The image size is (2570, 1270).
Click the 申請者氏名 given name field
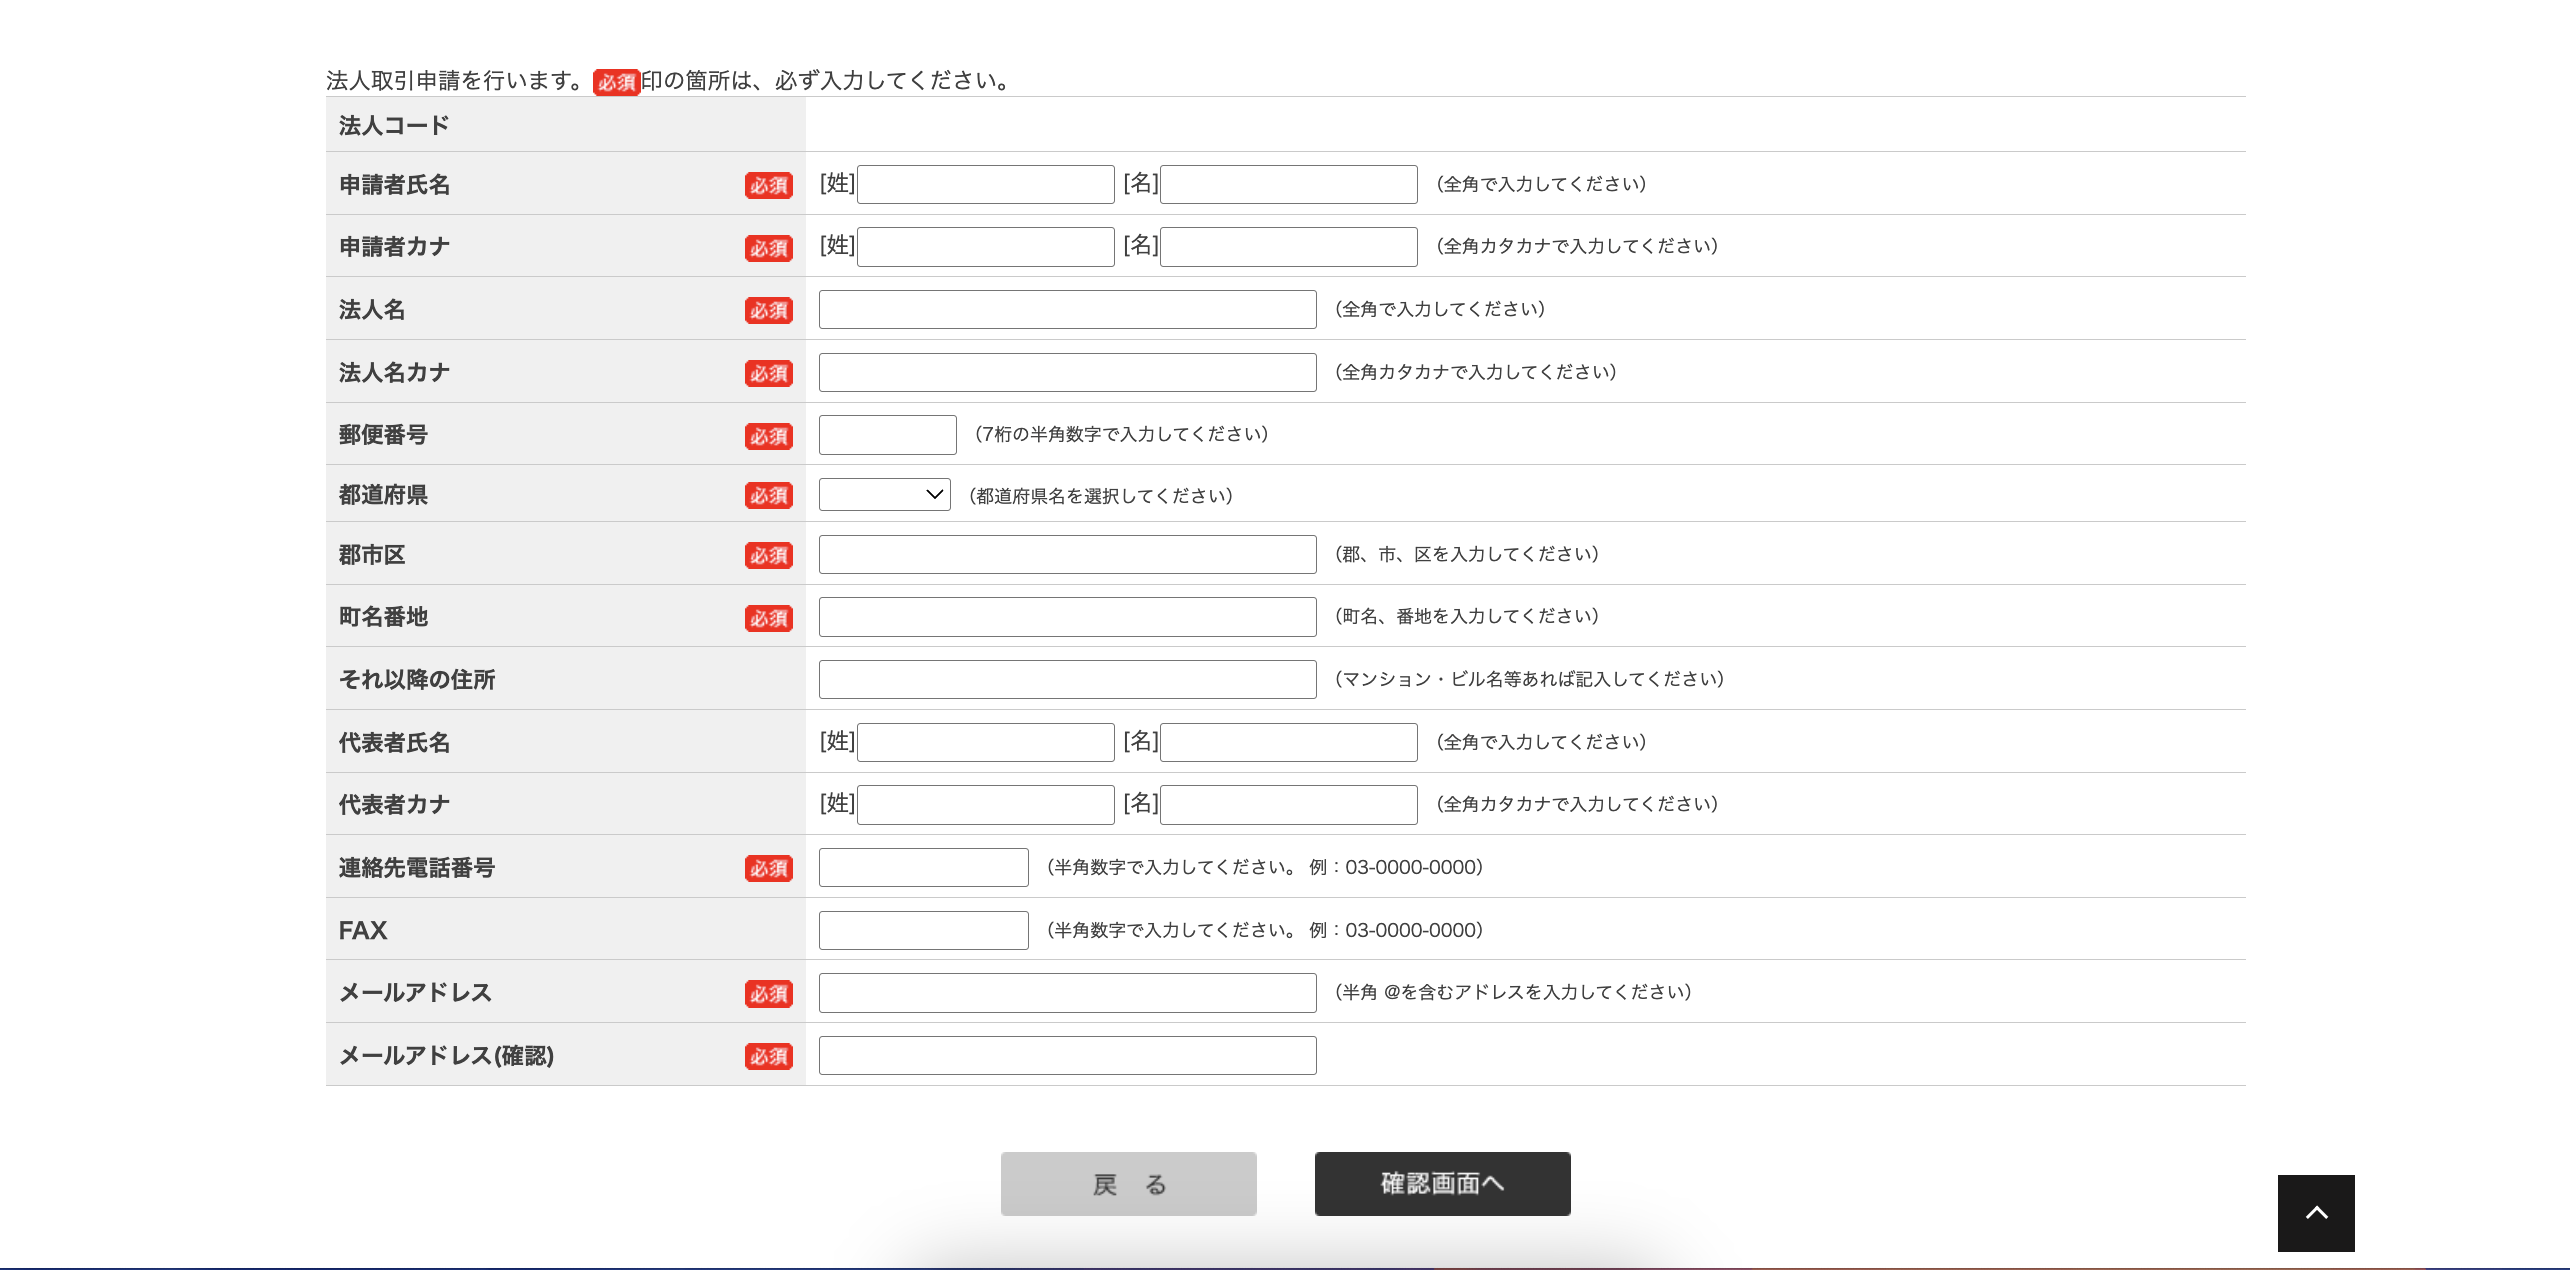pyautogui.click(x=1288, y=184)
